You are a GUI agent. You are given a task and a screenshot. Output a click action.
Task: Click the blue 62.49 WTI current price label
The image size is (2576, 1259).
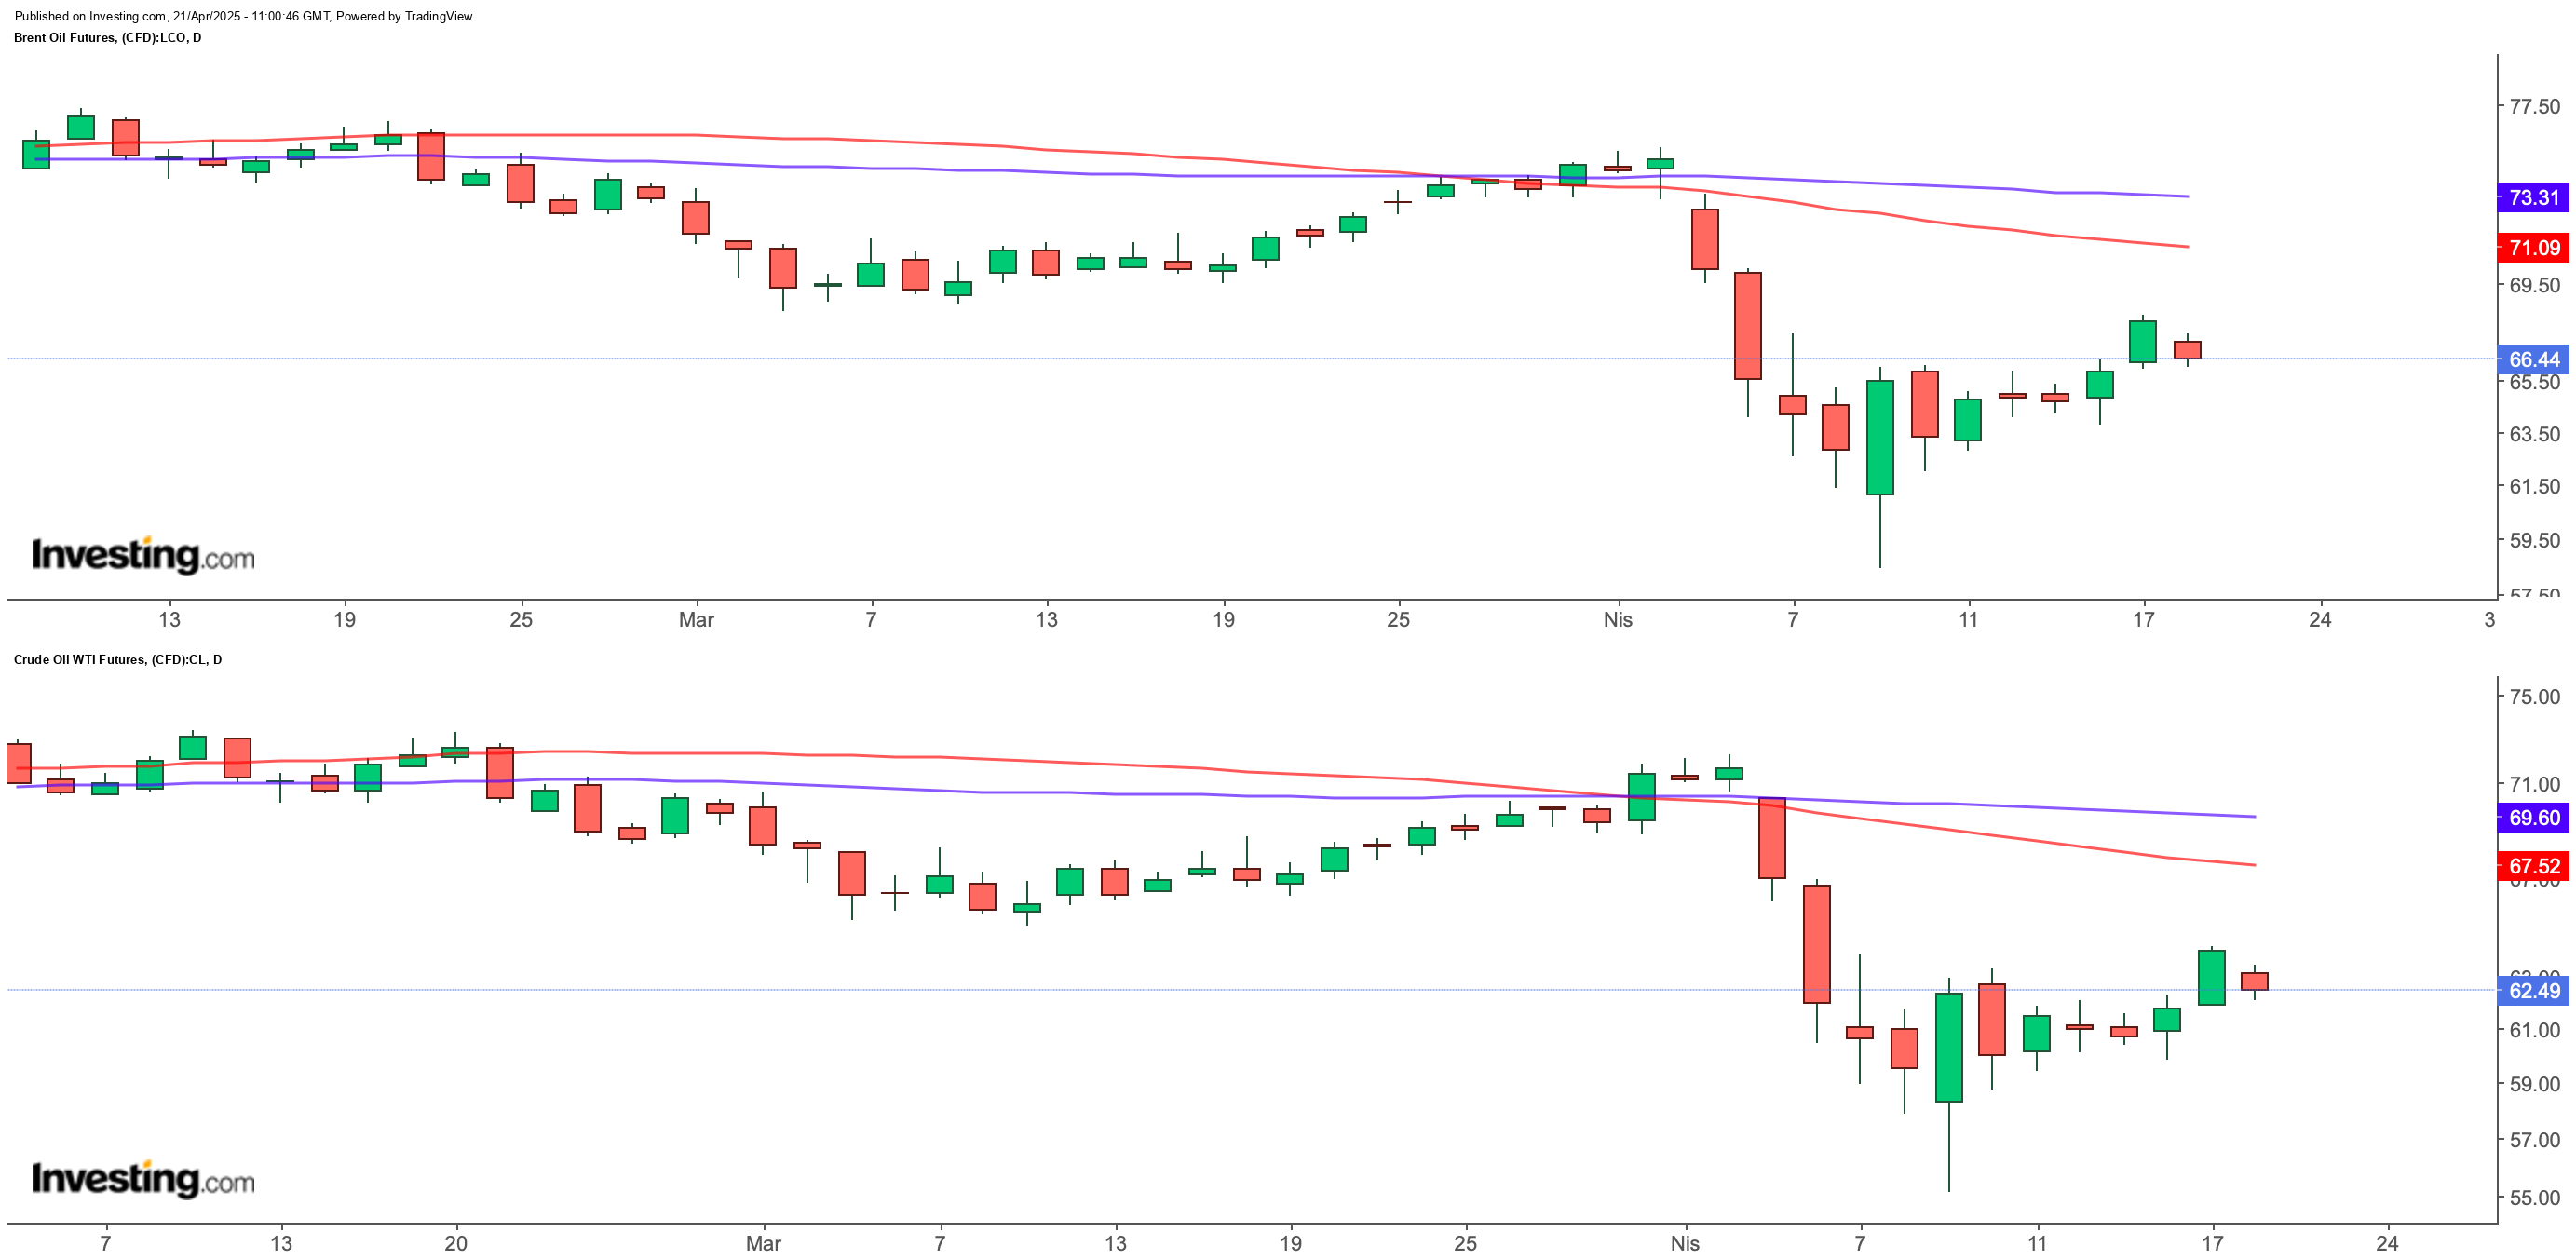(x=2533, y=991)
